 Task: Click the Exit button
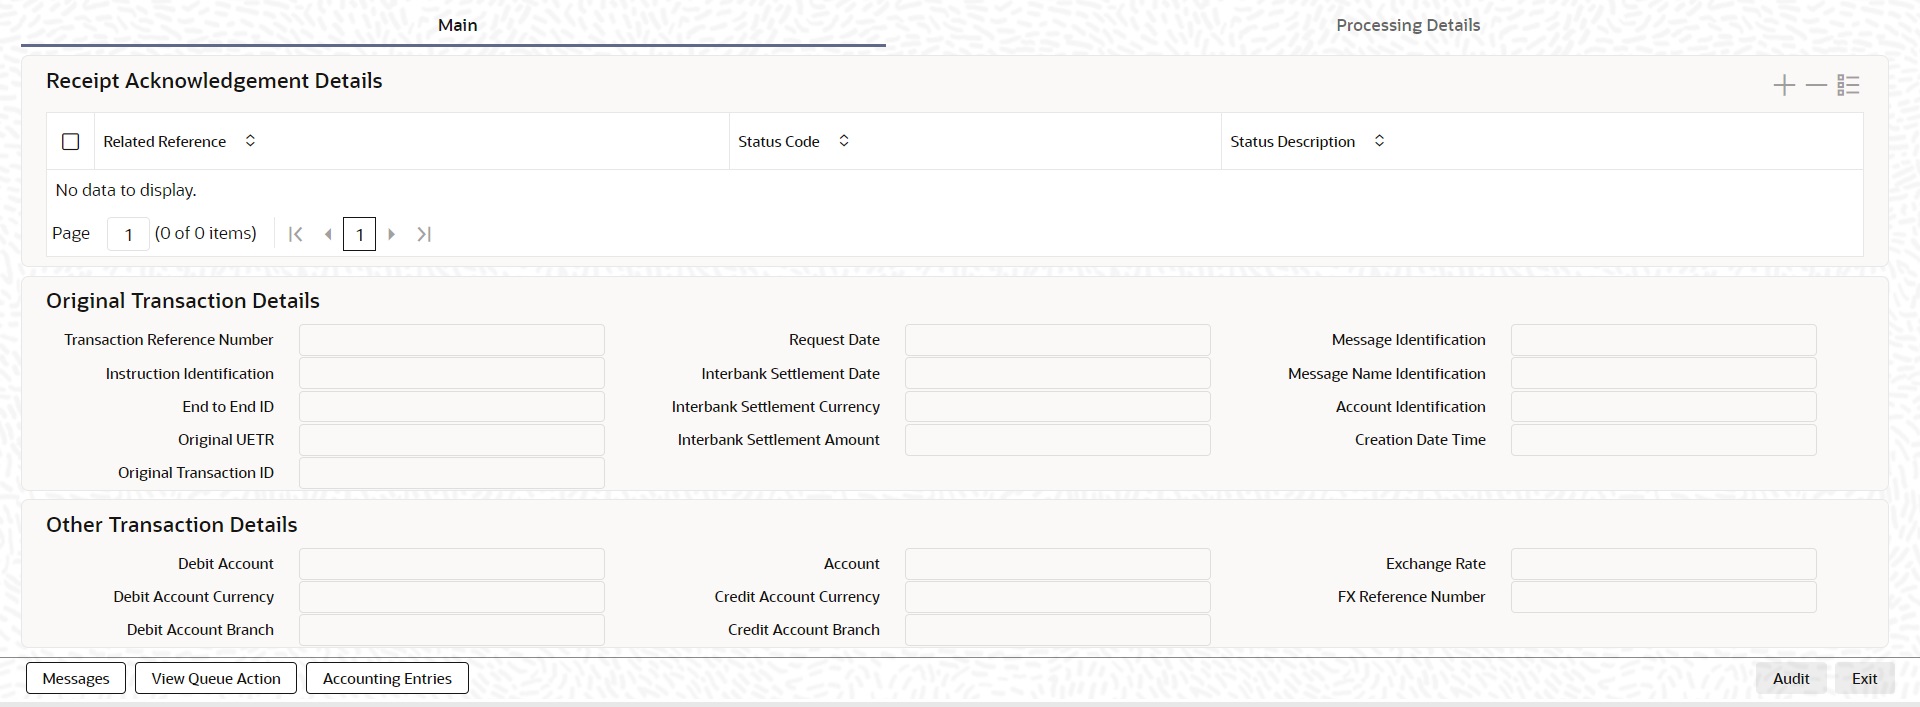point(1864,678)
